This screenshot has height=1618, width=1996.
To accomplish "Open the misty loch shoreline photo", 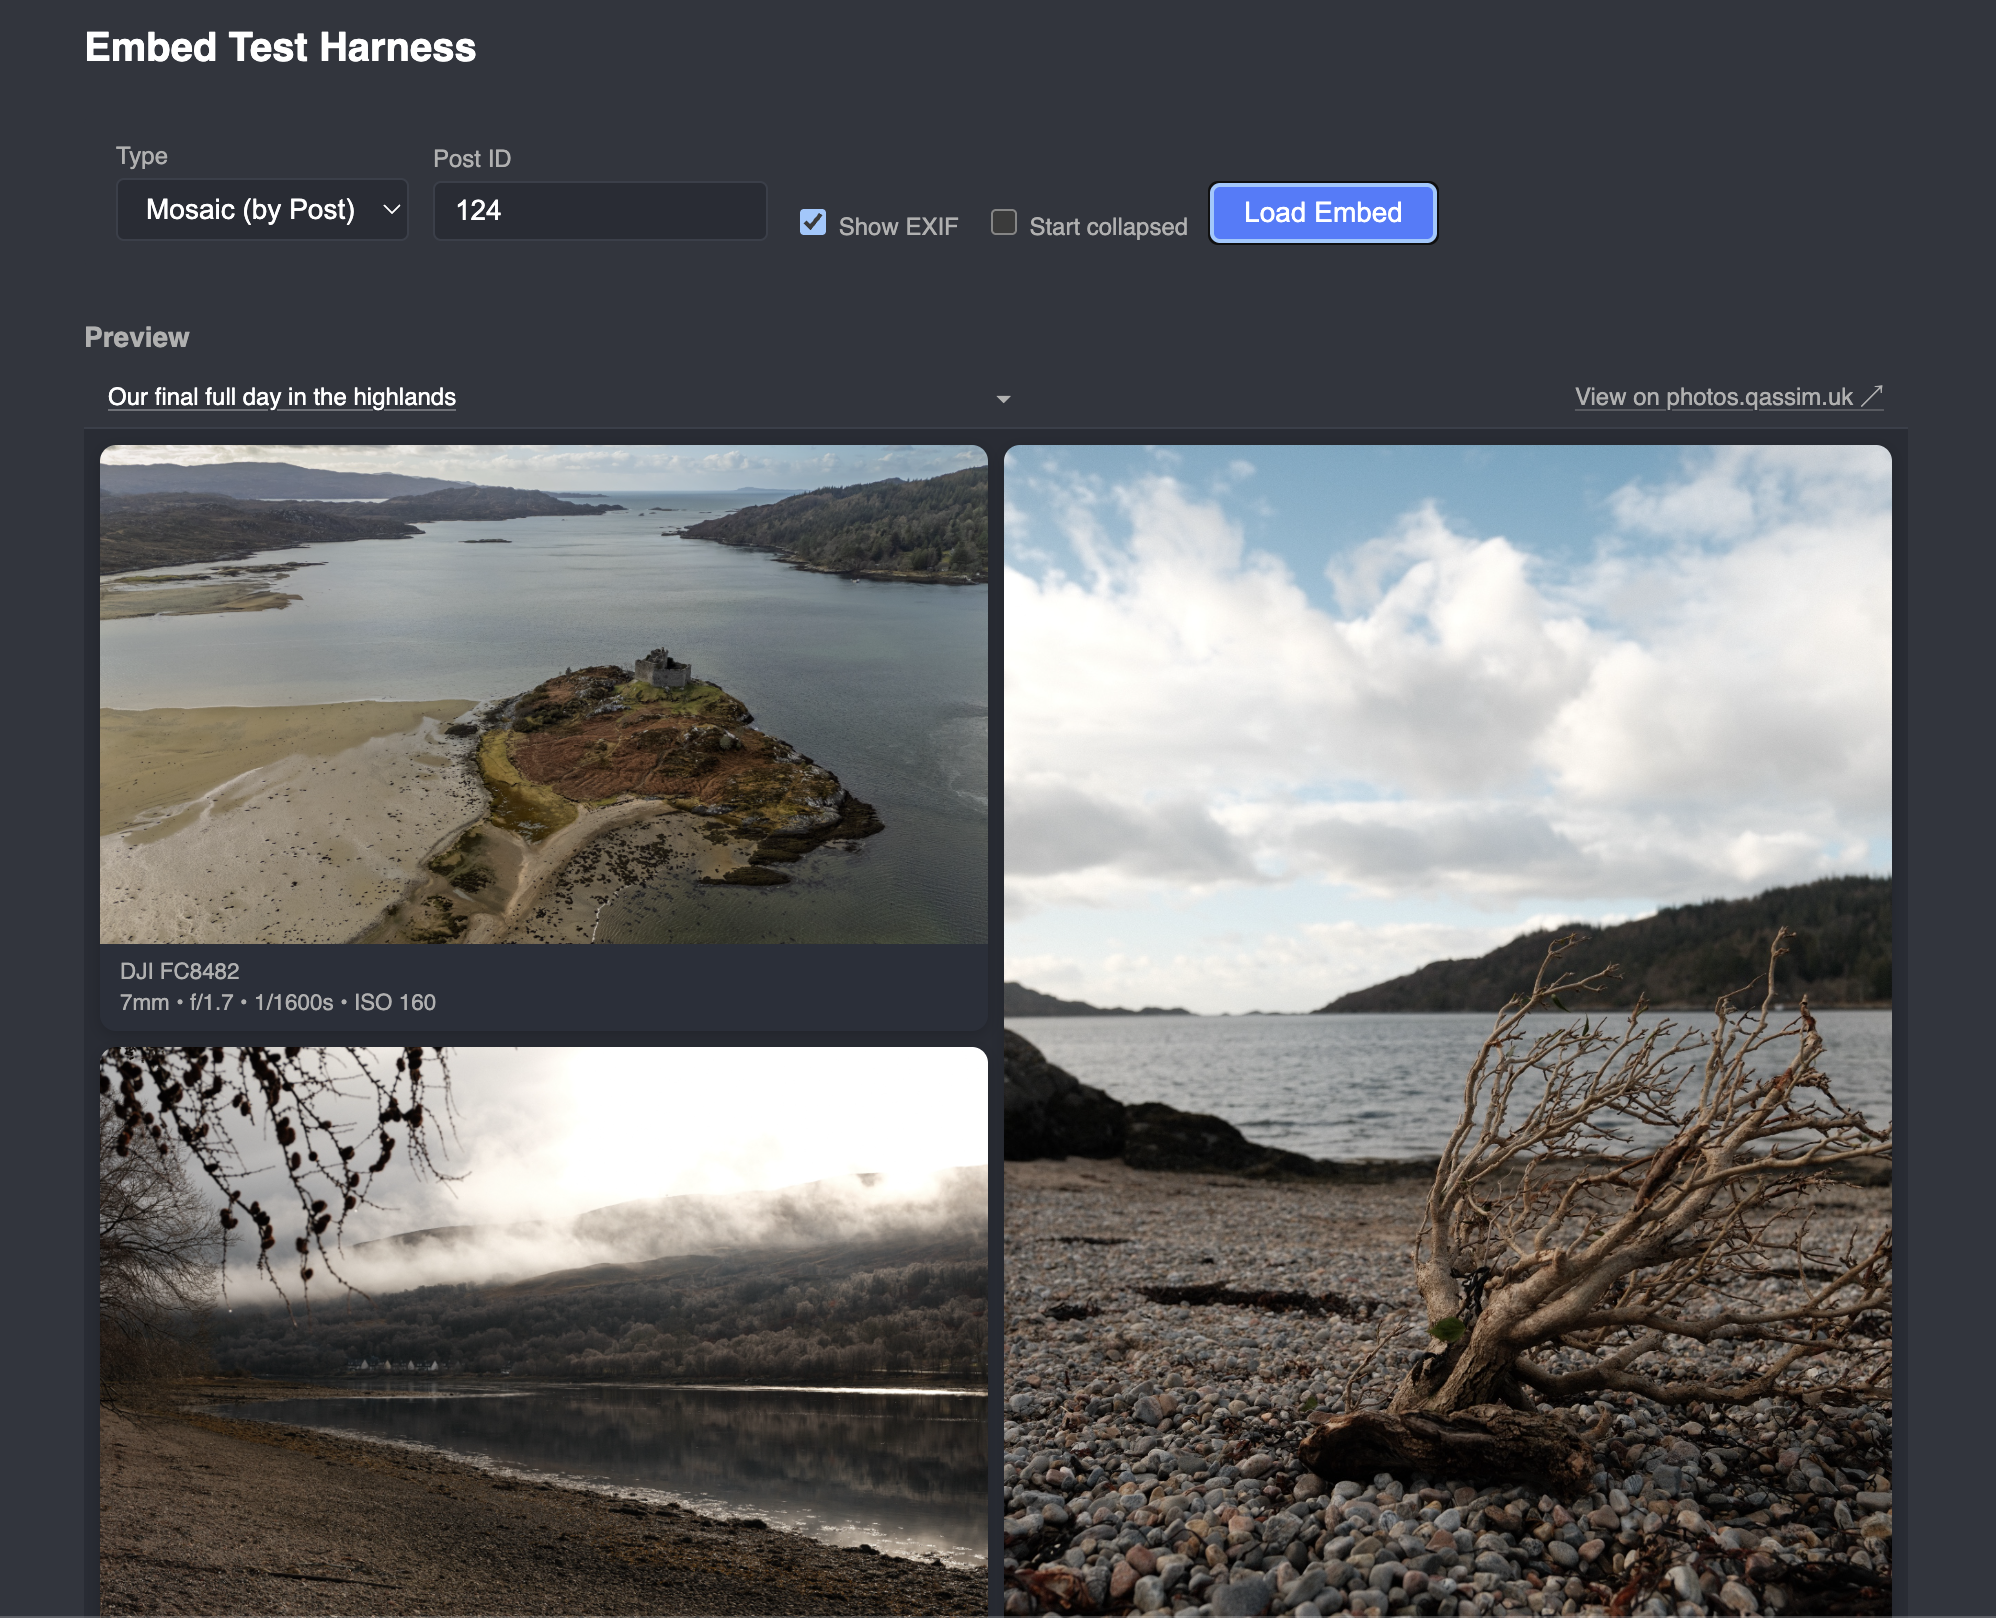I will click(x=544, y=1330).
